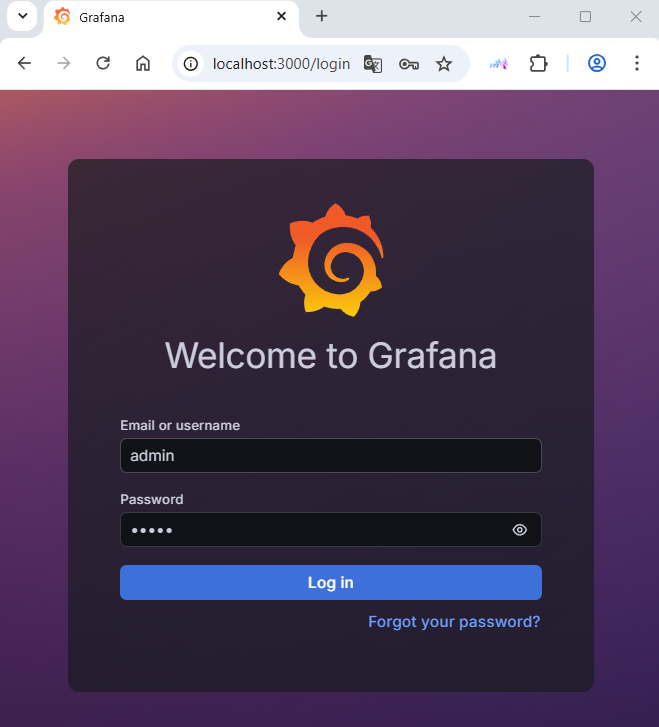
Task: Click the Log in button
Action: click(330, 583)
